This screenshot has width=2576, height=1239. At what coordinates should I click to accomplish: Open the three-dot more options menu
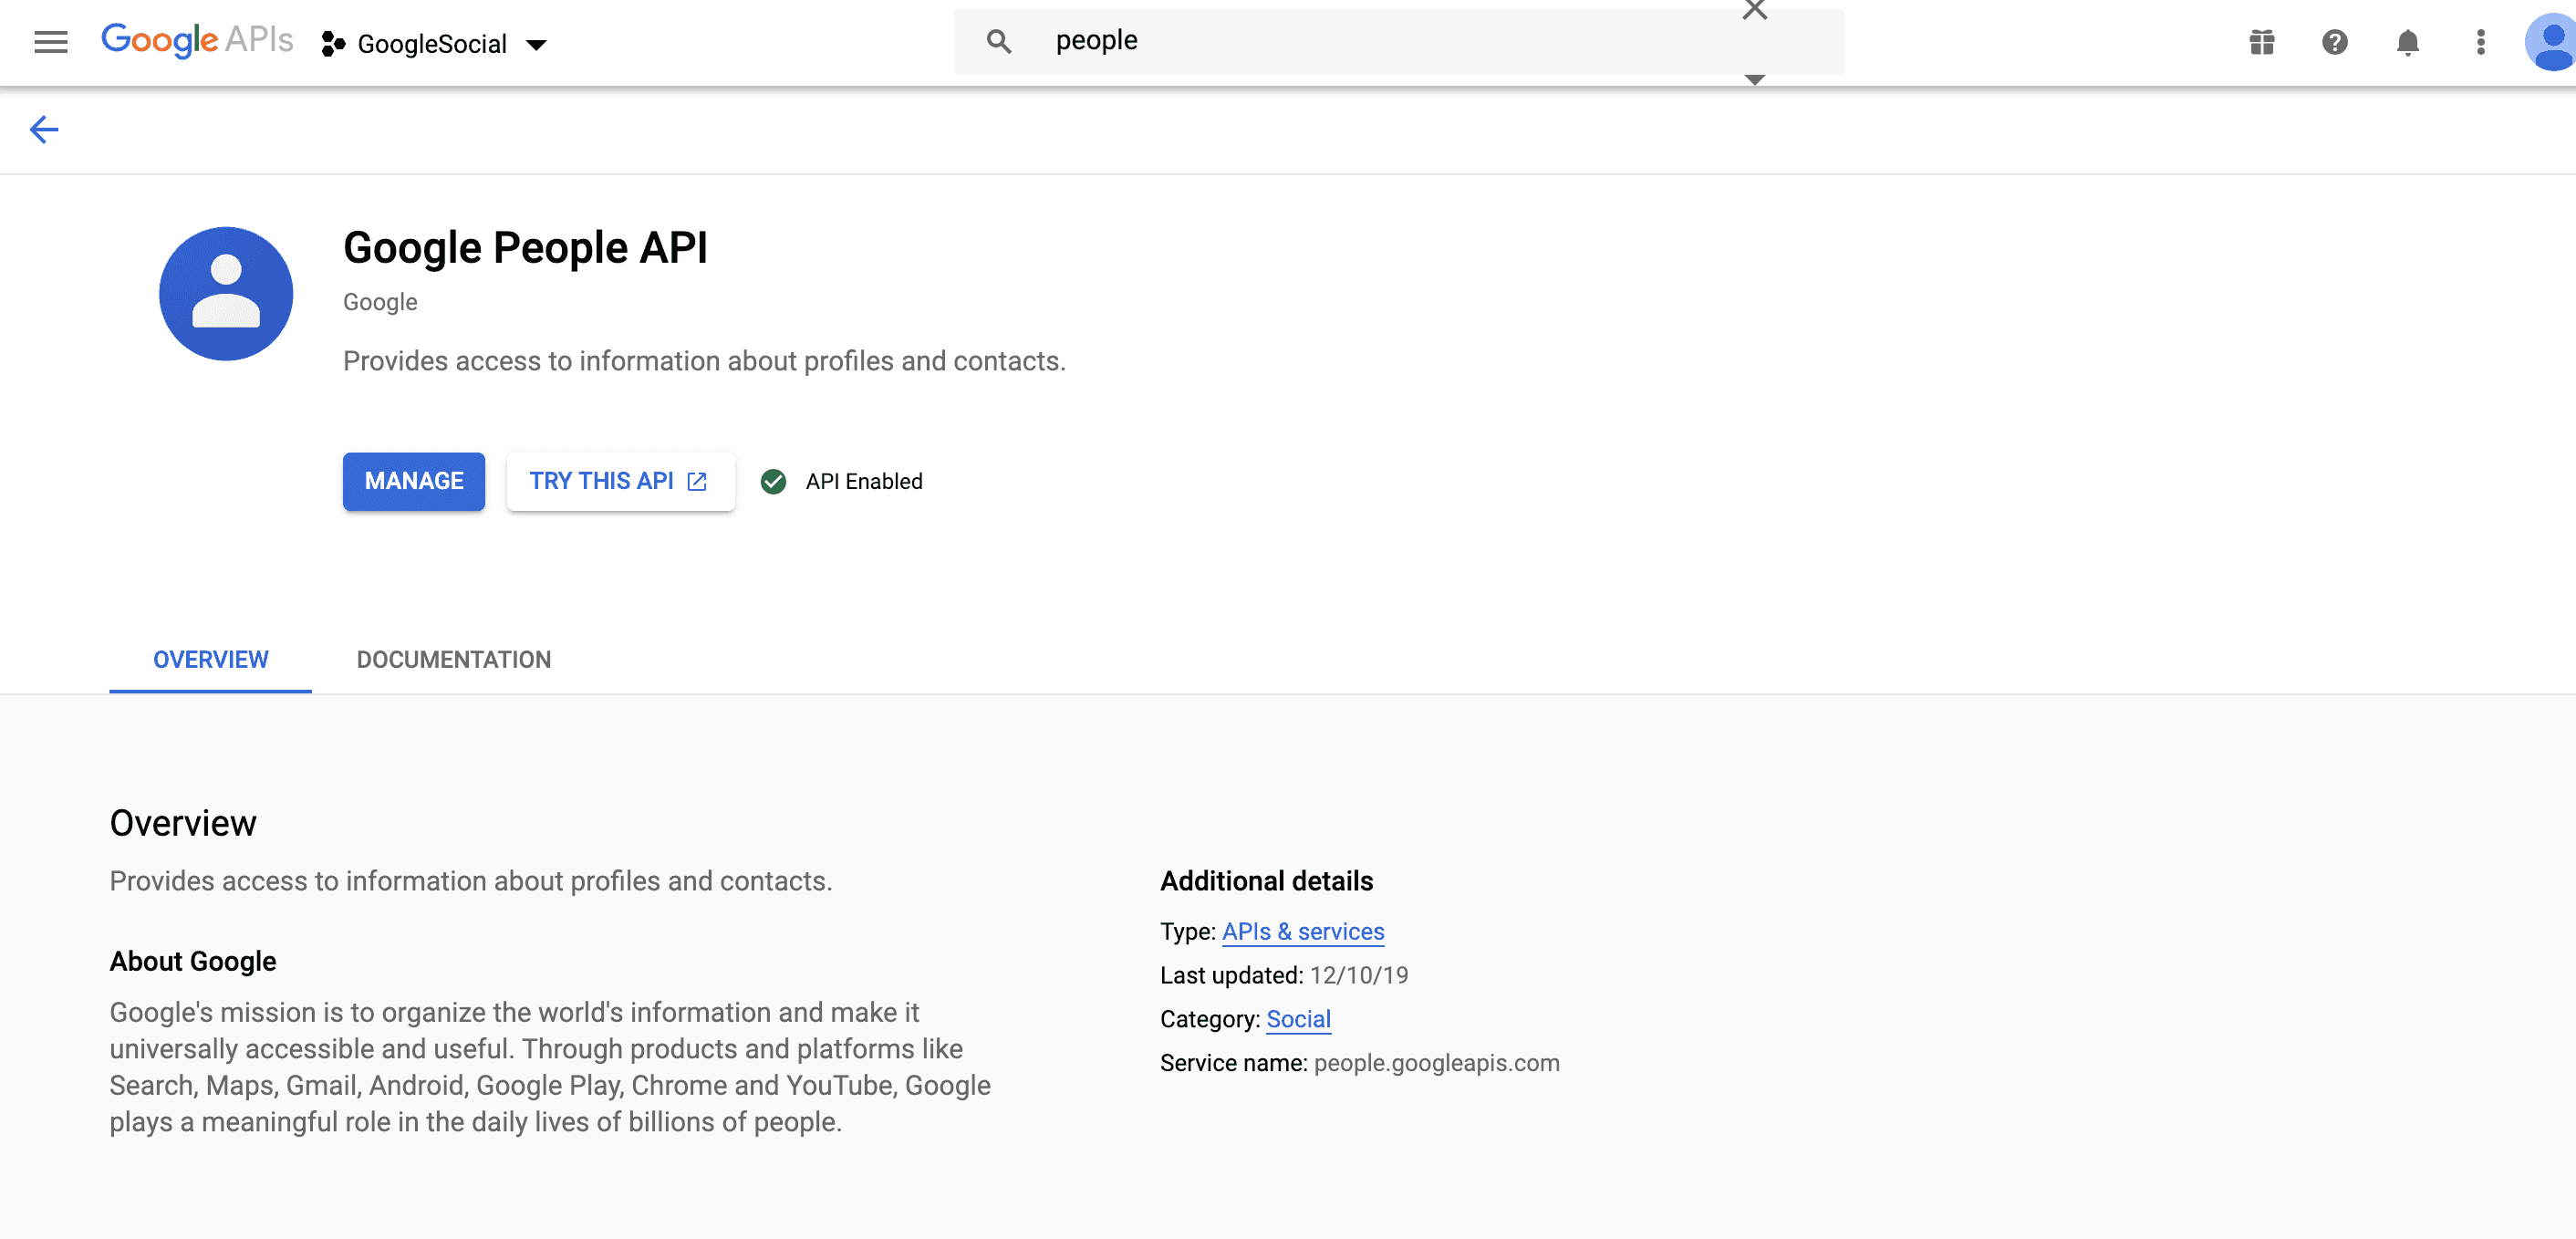[2481, 42]
